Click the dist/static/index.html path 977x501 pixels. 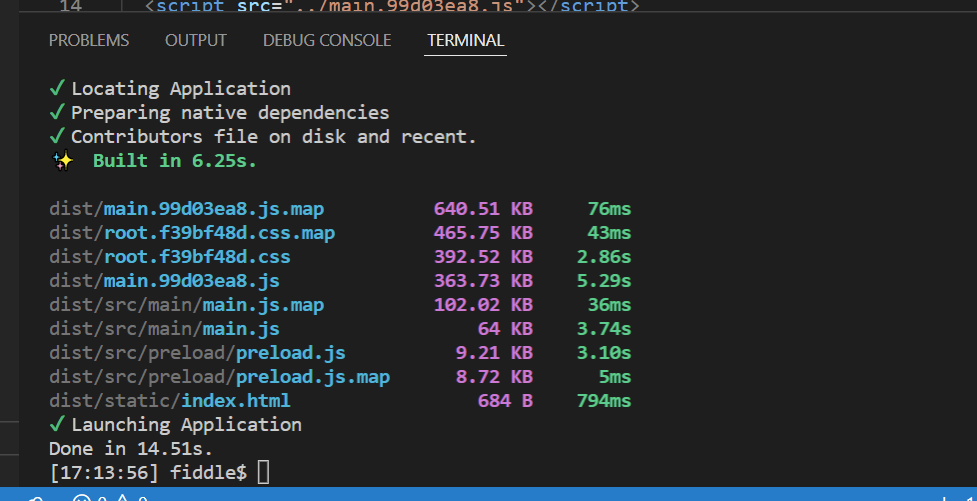click(x=169, y=401)
